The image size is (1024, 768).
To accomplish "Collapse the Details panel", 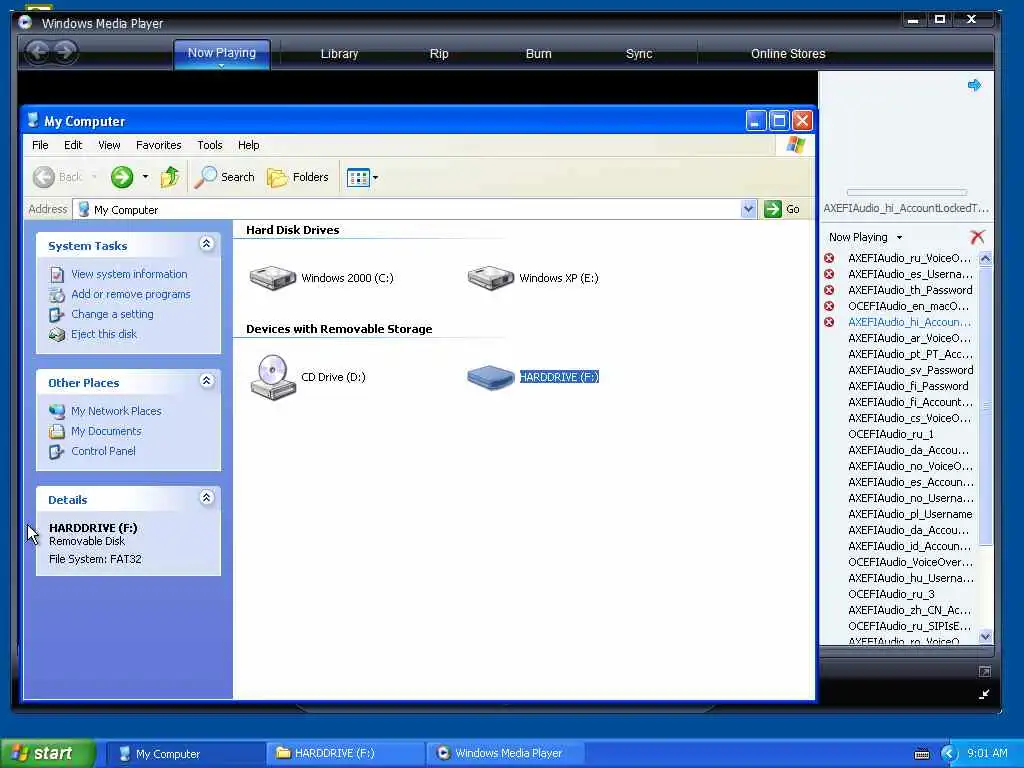I will [206, 498].
